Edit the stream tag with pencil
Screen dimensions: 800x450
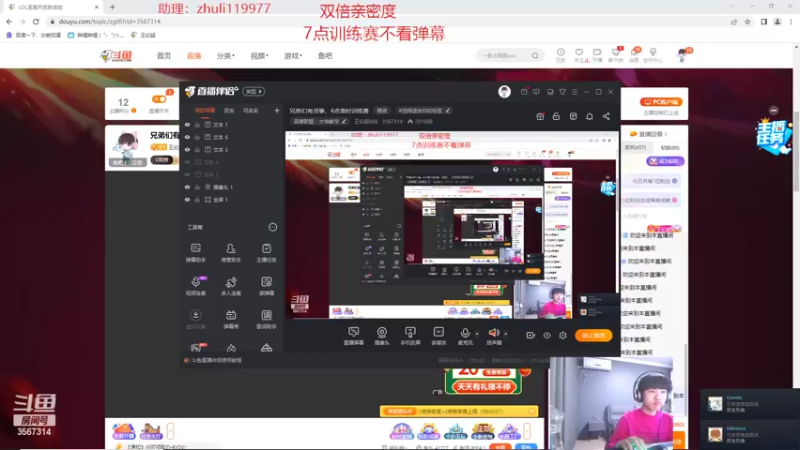[447, 110]
